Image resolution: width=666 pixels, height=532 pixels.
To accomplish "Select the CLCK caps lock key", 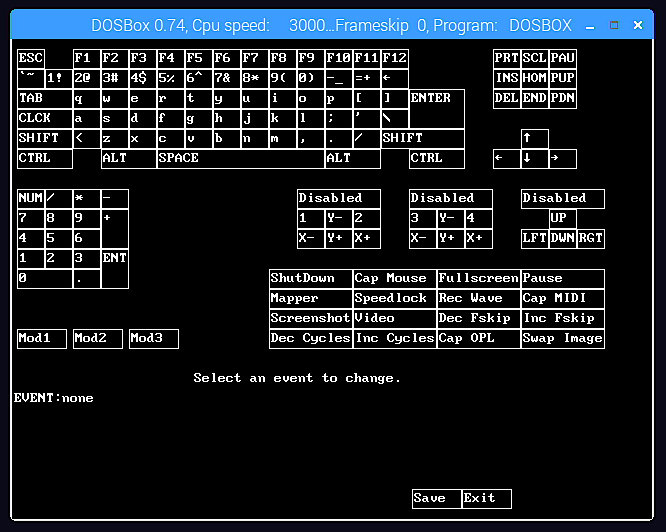I will tap(45, 118).
